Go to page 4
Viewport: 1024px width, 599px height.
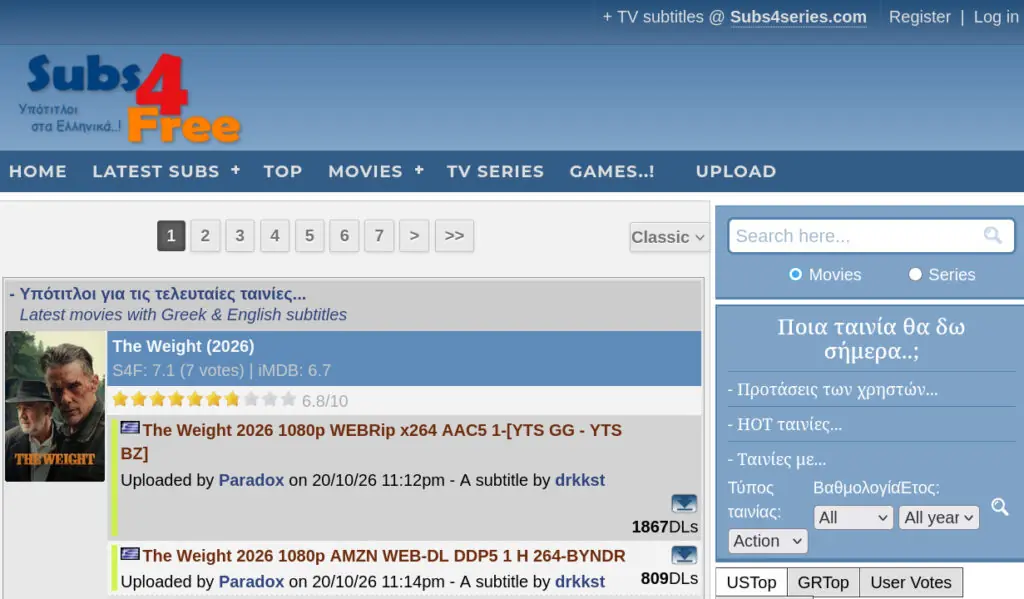(x=274, y=236)
